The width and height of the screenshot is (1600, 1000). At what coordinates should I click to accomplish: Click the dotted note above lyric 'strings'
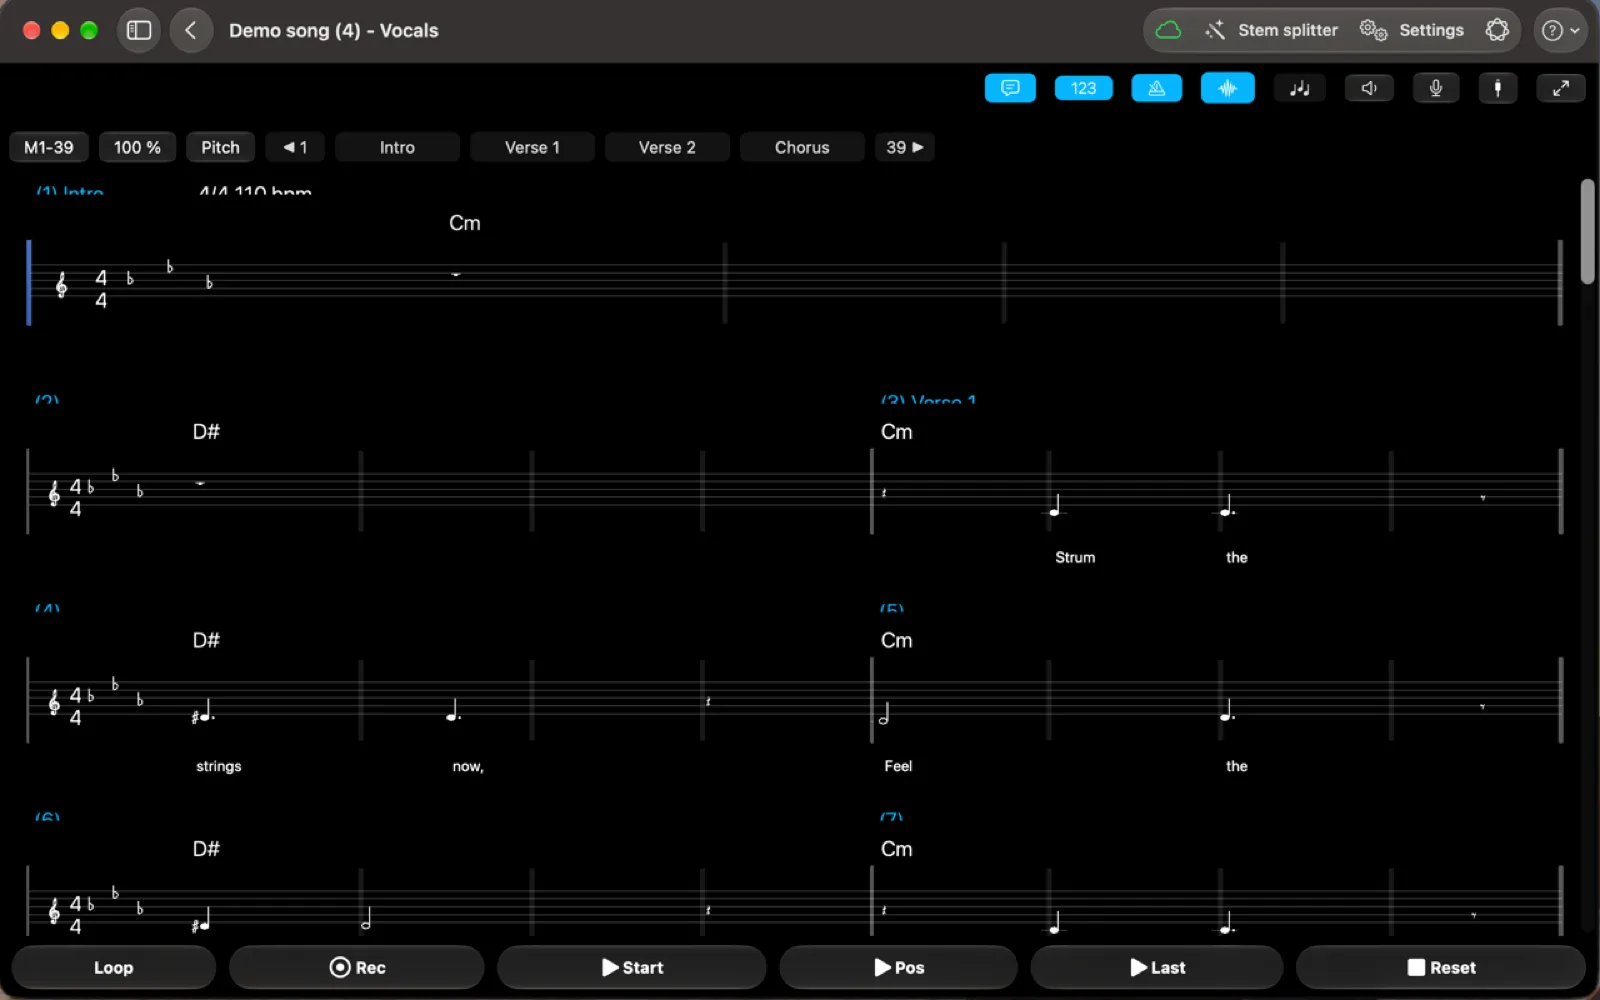coord(204,712)
